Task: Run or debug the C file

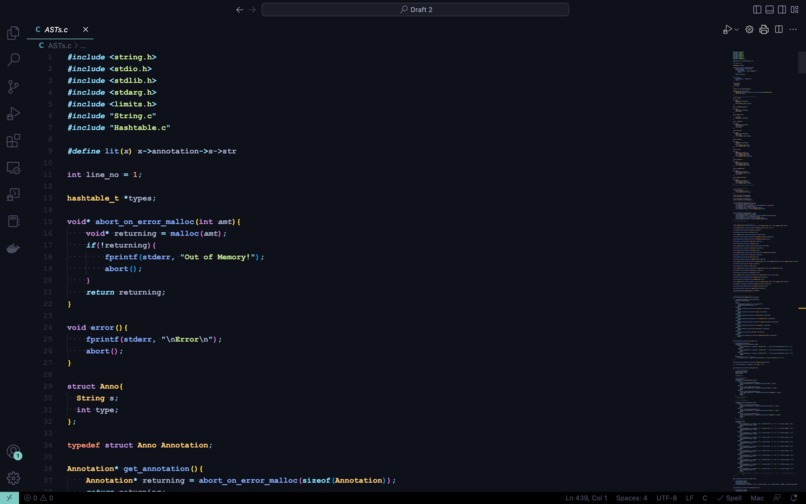Action: [x=727, y=30]
